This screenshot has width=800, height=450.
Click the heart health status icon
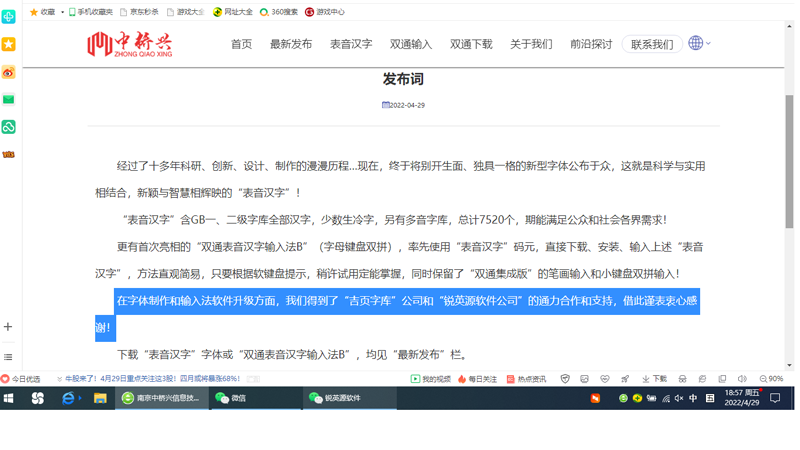[x=605, y=379]
